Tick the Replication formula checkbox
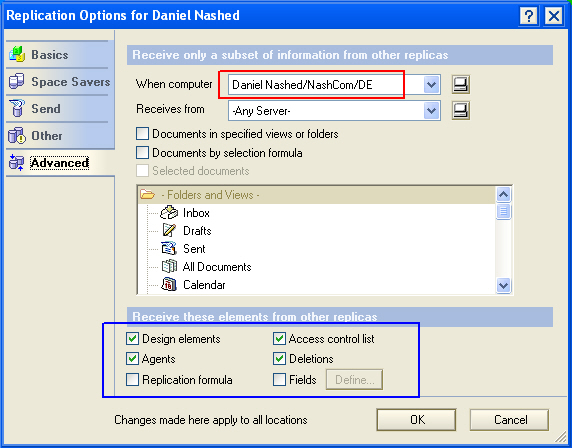 132,379
